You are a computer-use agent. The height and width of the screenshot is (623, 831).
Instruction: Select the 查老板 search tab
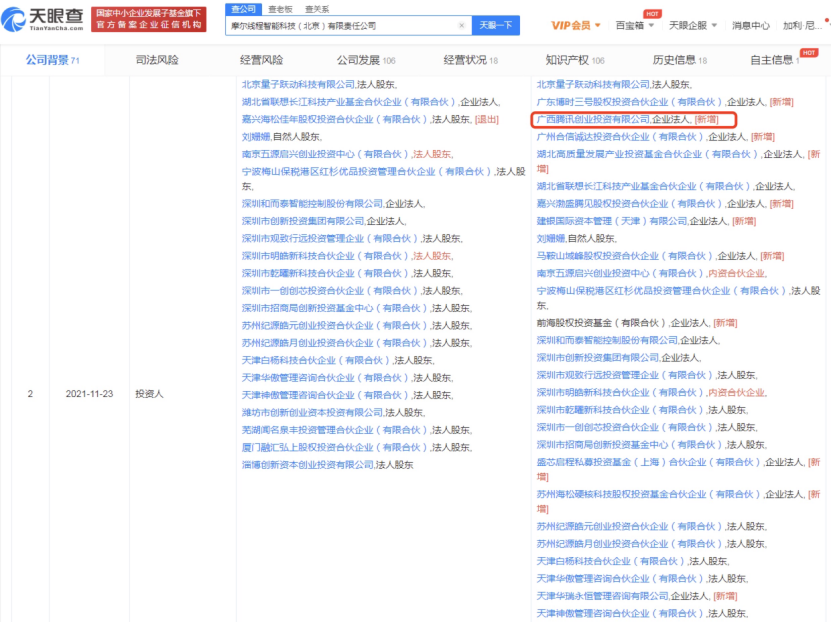(x=280, y=8)
